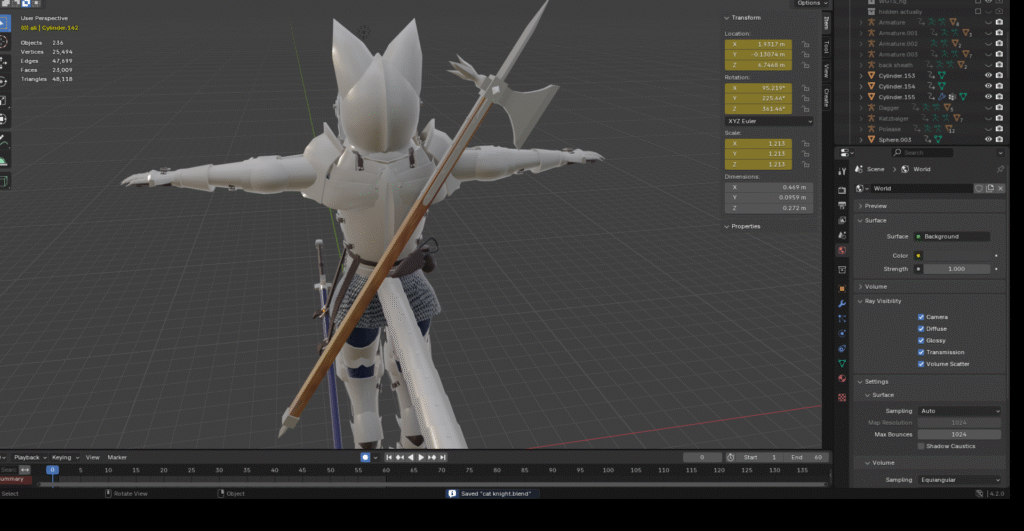This screenshot has width=1024, height=531.
Task: Open the Texture checkerboard properties tab
Action: (x=842, y=396)
